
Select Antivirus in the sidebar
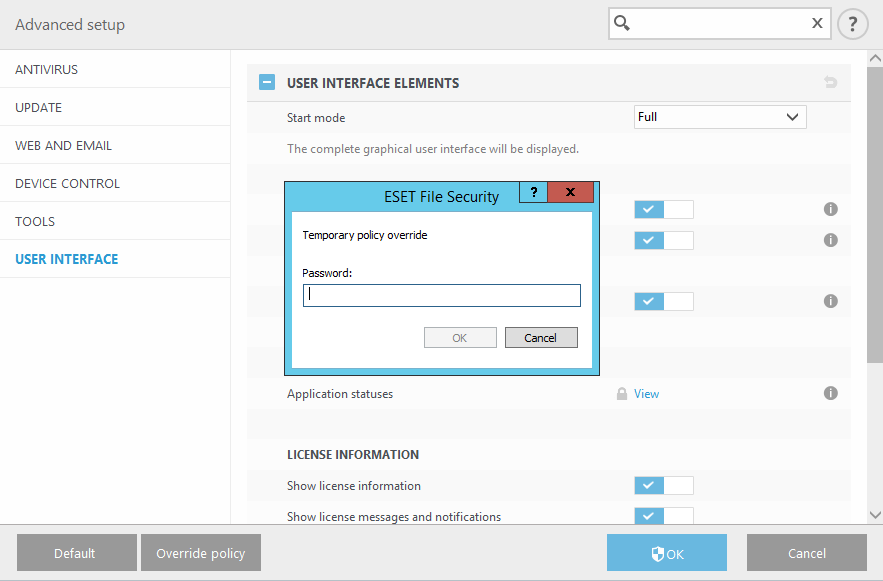[46, 70]
